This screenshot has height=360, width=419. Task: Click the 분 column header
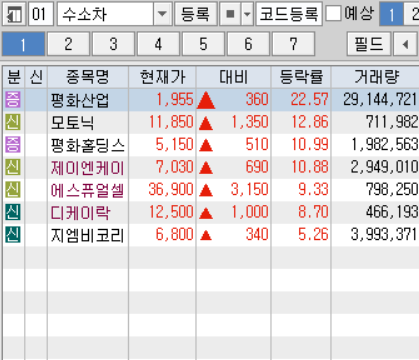coord(14,77)
